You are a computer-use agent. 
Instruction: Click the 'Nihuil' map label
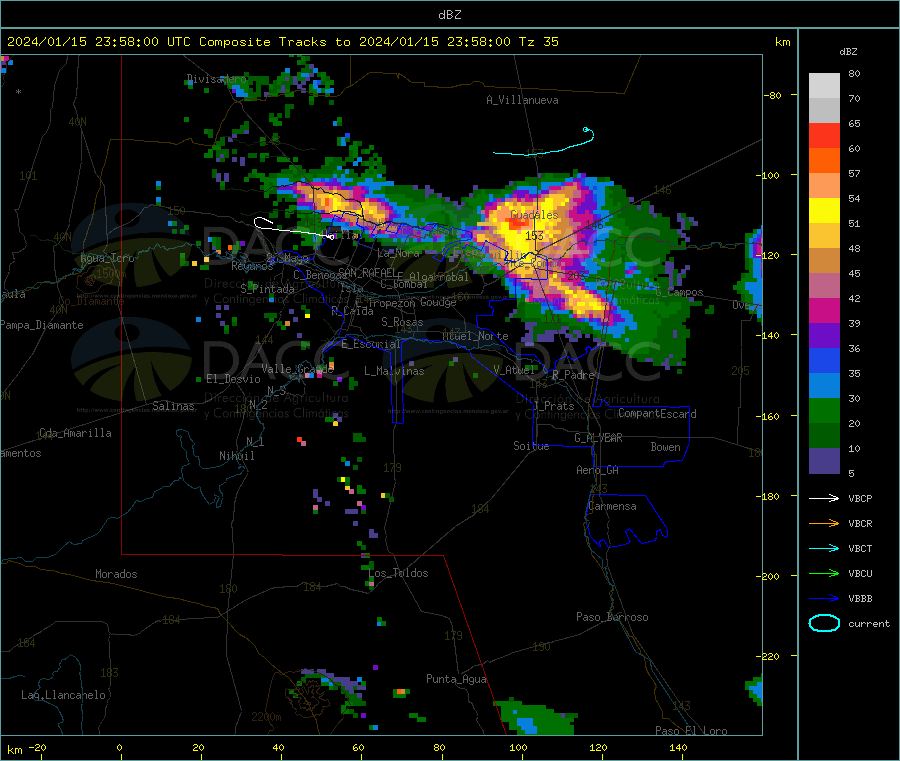coord(237,456)
